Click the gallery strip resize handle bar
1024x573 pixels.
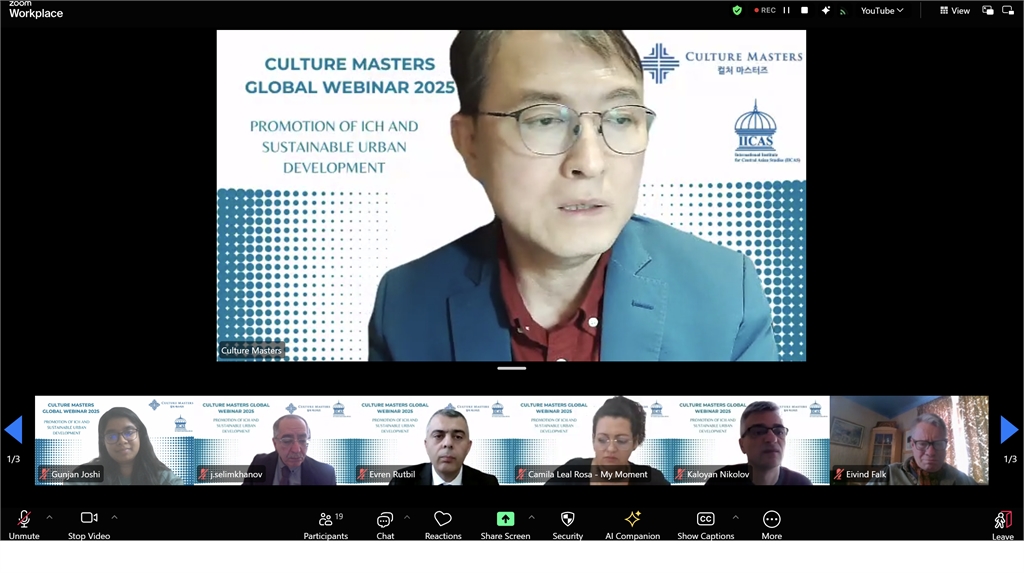click(x=511, y=368)
